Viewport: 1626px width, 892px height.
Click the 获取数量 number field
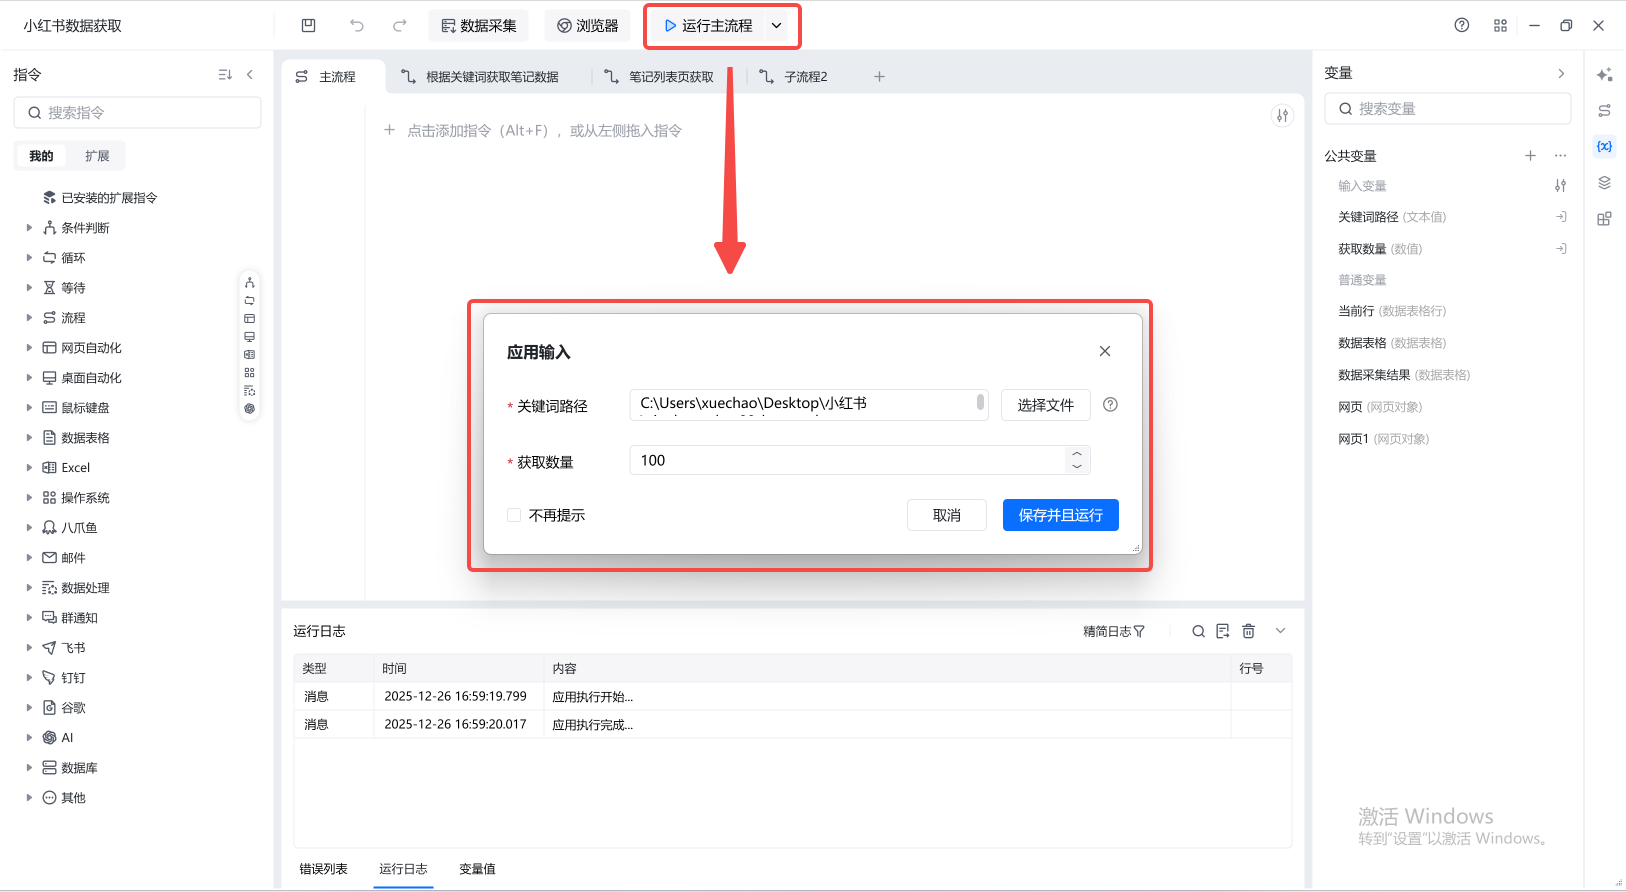coord(860,460)
